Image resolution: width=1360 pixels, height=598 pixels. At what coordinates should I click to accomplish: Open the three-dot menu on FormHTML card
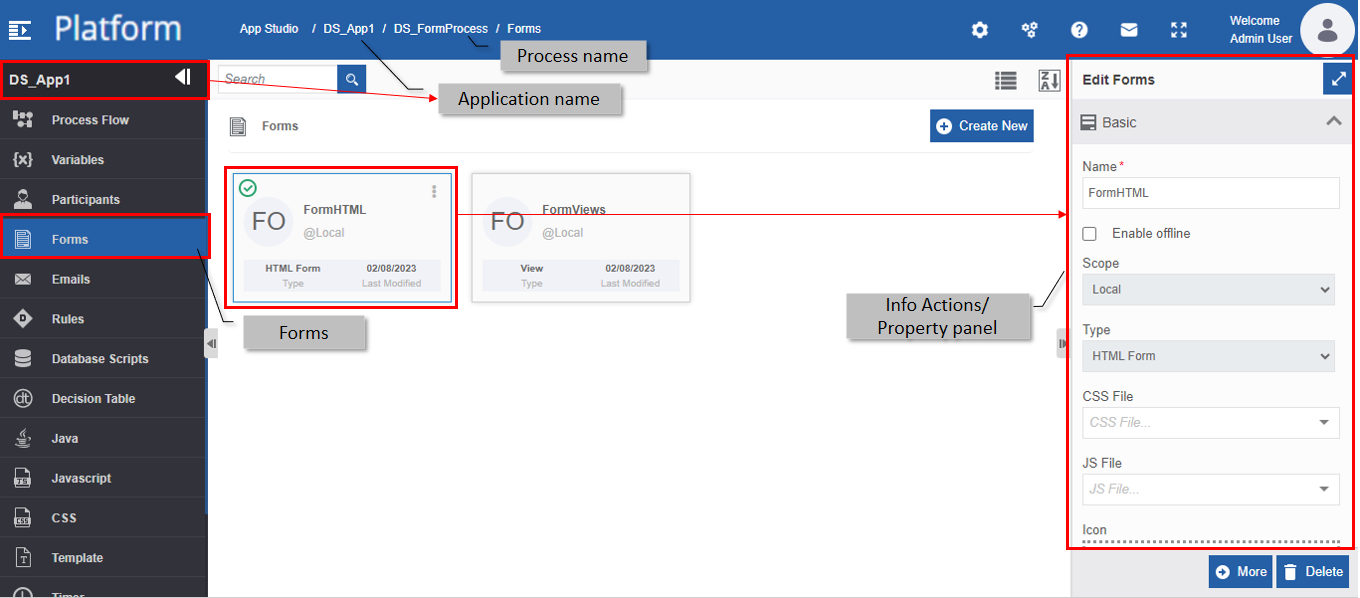[x=434, y=191]
